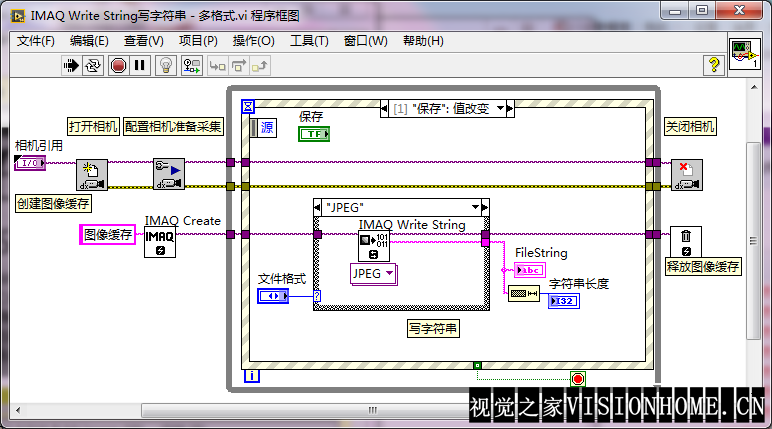Click the 保存 boolean TF terminal
Screen dimensions: 772x429
pos(313,134)
